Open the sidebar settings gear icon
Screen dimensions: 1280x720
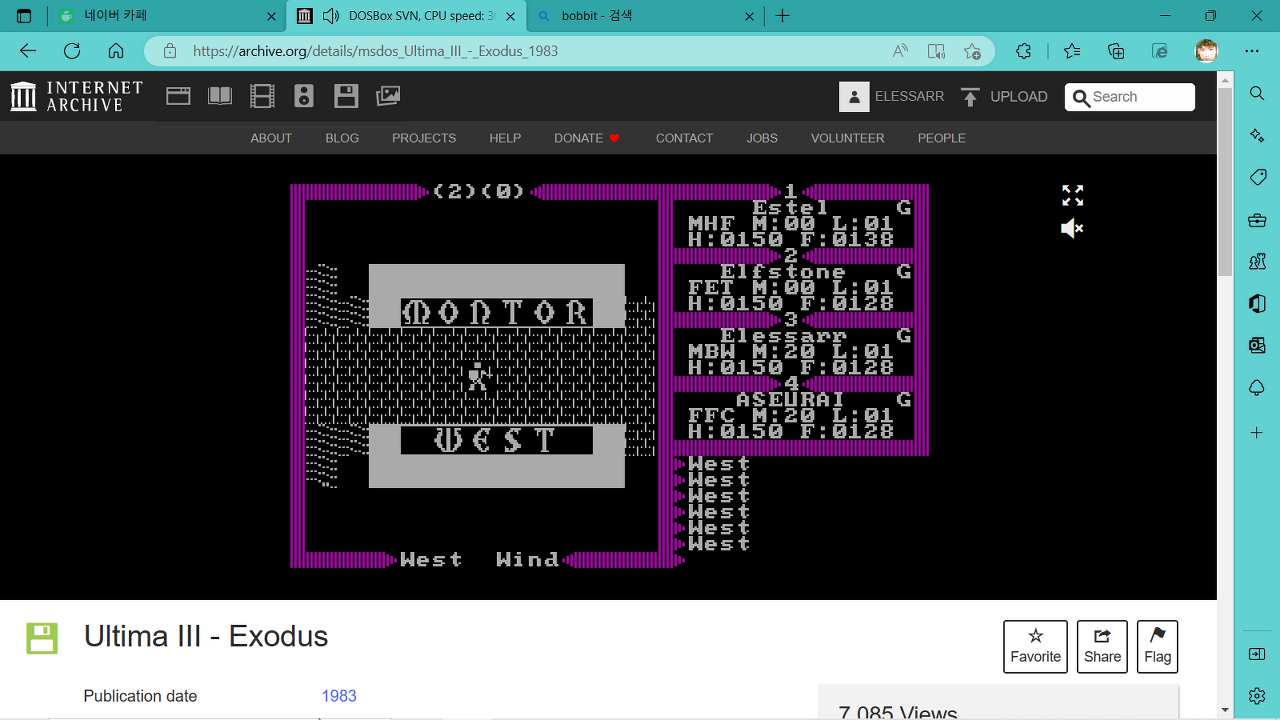click(x=1257, y=695)
